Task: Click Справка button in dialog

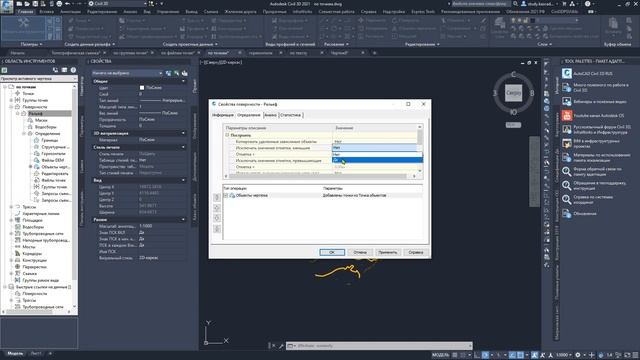Action: [x=416, y=252]
